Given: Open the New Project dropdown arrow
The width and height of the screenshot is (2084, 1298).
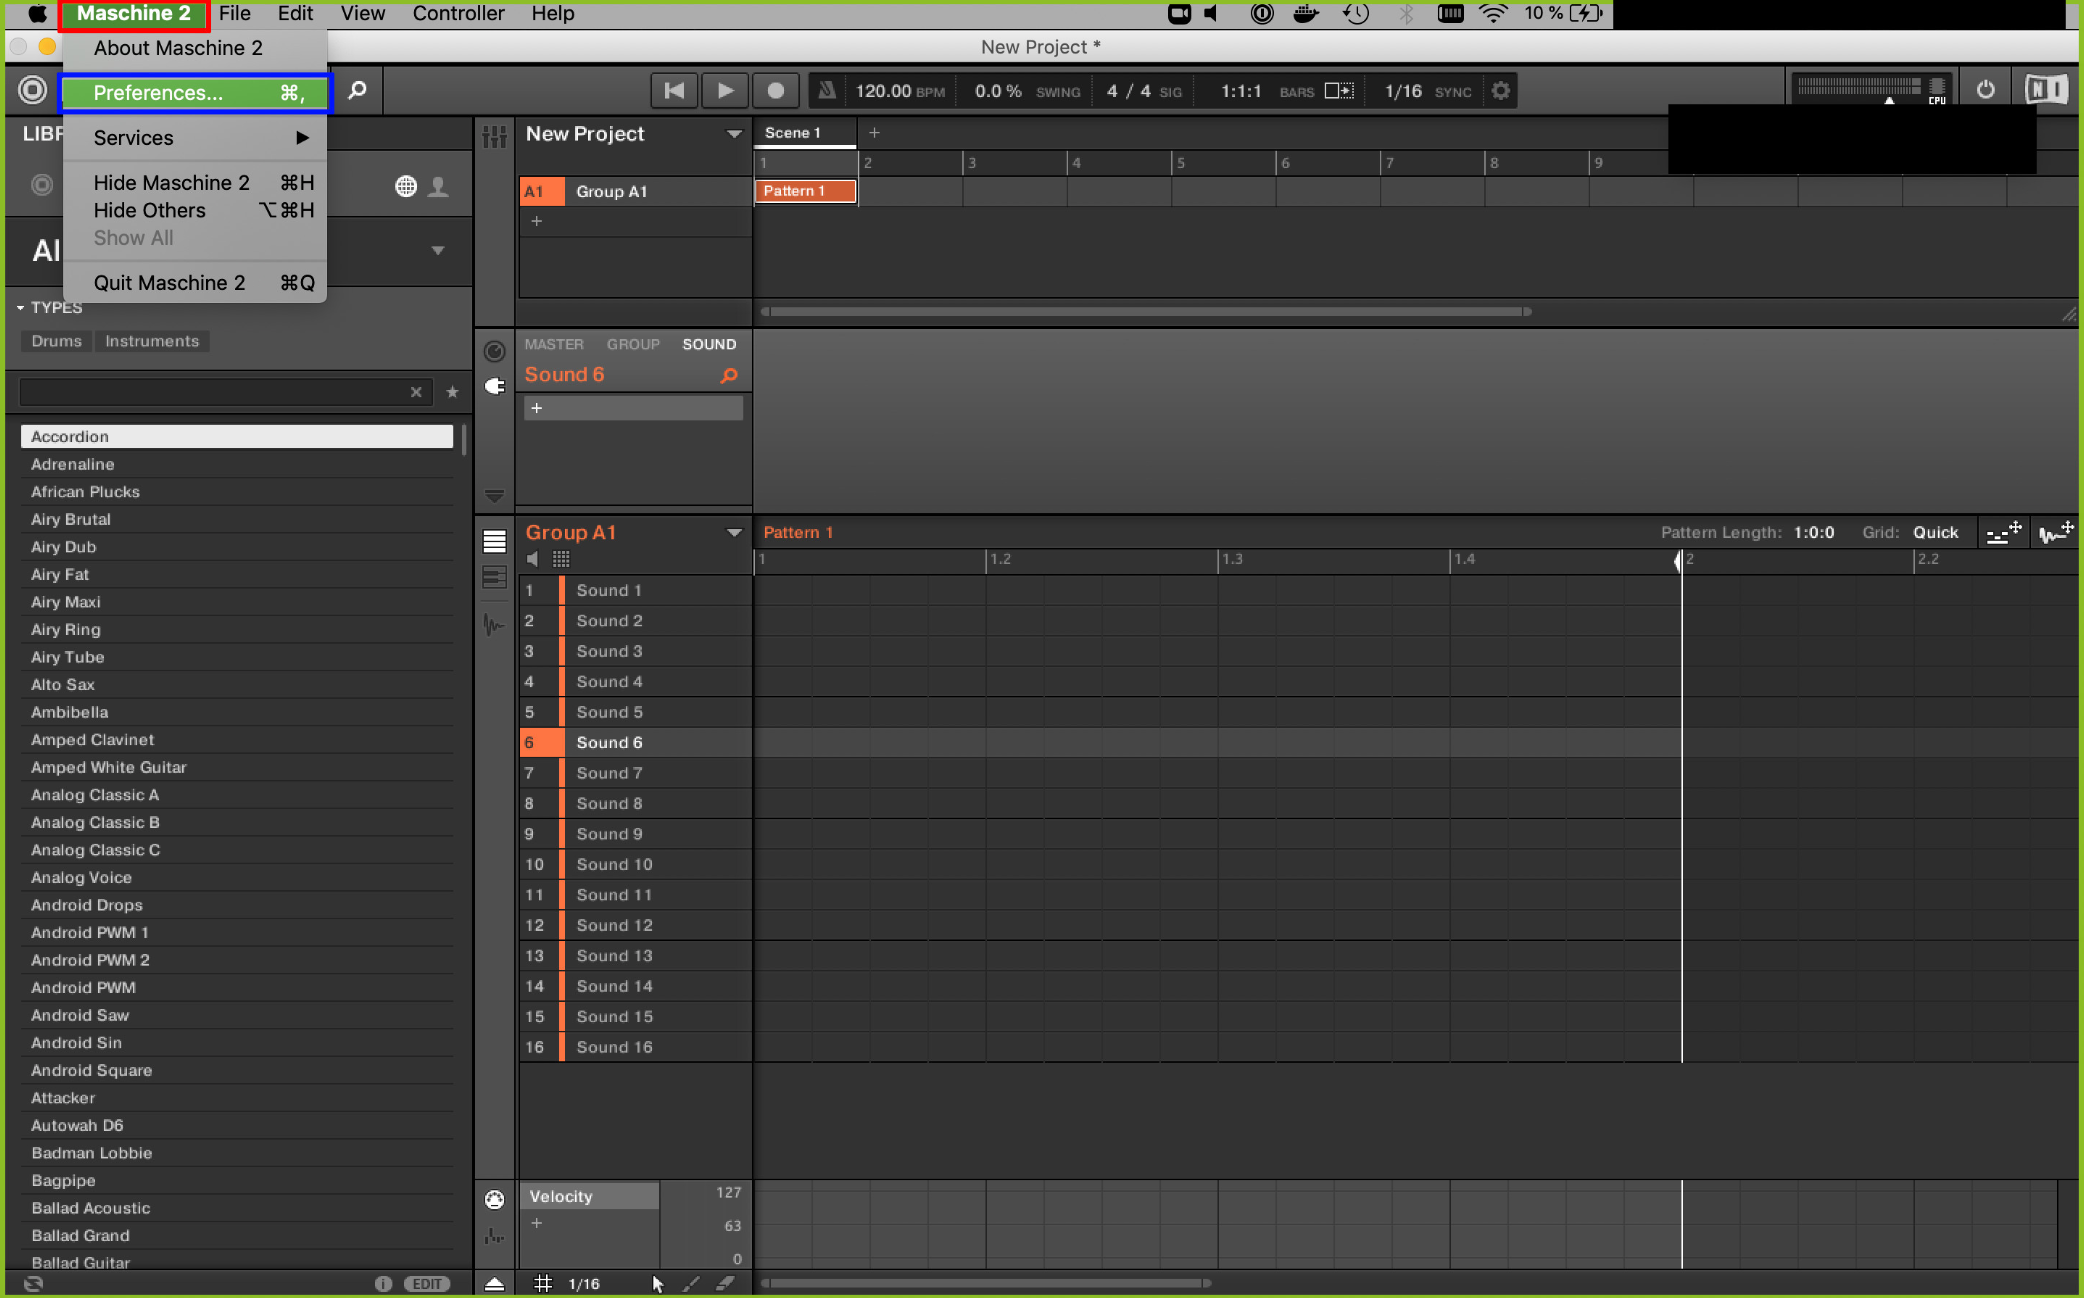Looking at the screenshot, I should (734, 134).
